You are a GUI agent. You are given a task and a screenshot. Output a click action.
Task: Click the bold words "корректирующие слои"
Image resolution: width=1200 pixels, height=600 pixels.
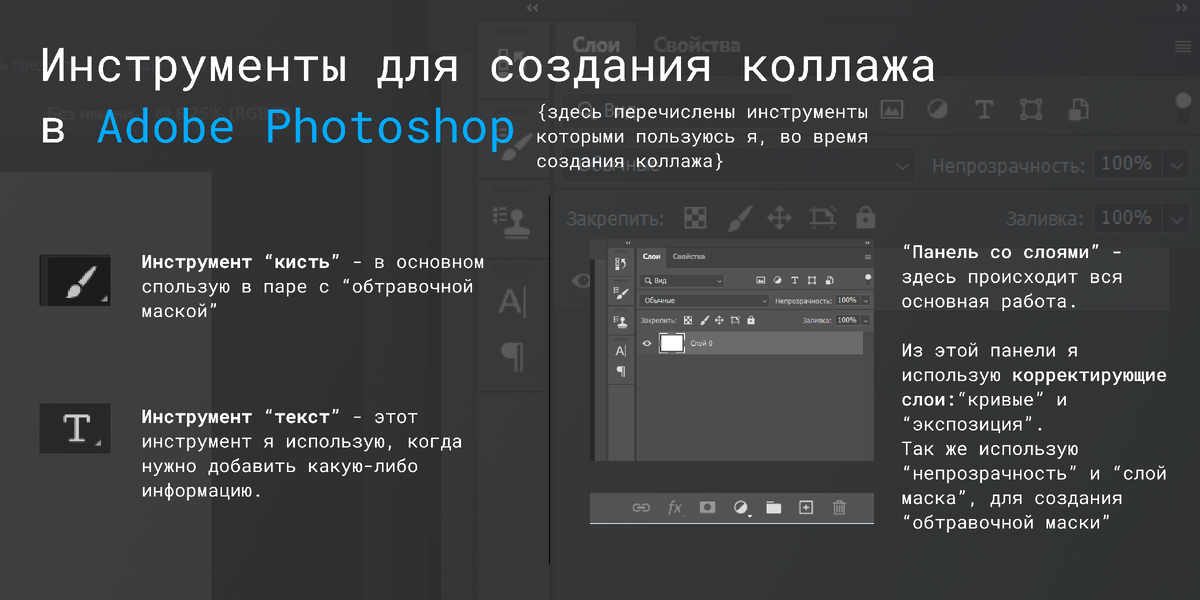[x=1032, y=388]
